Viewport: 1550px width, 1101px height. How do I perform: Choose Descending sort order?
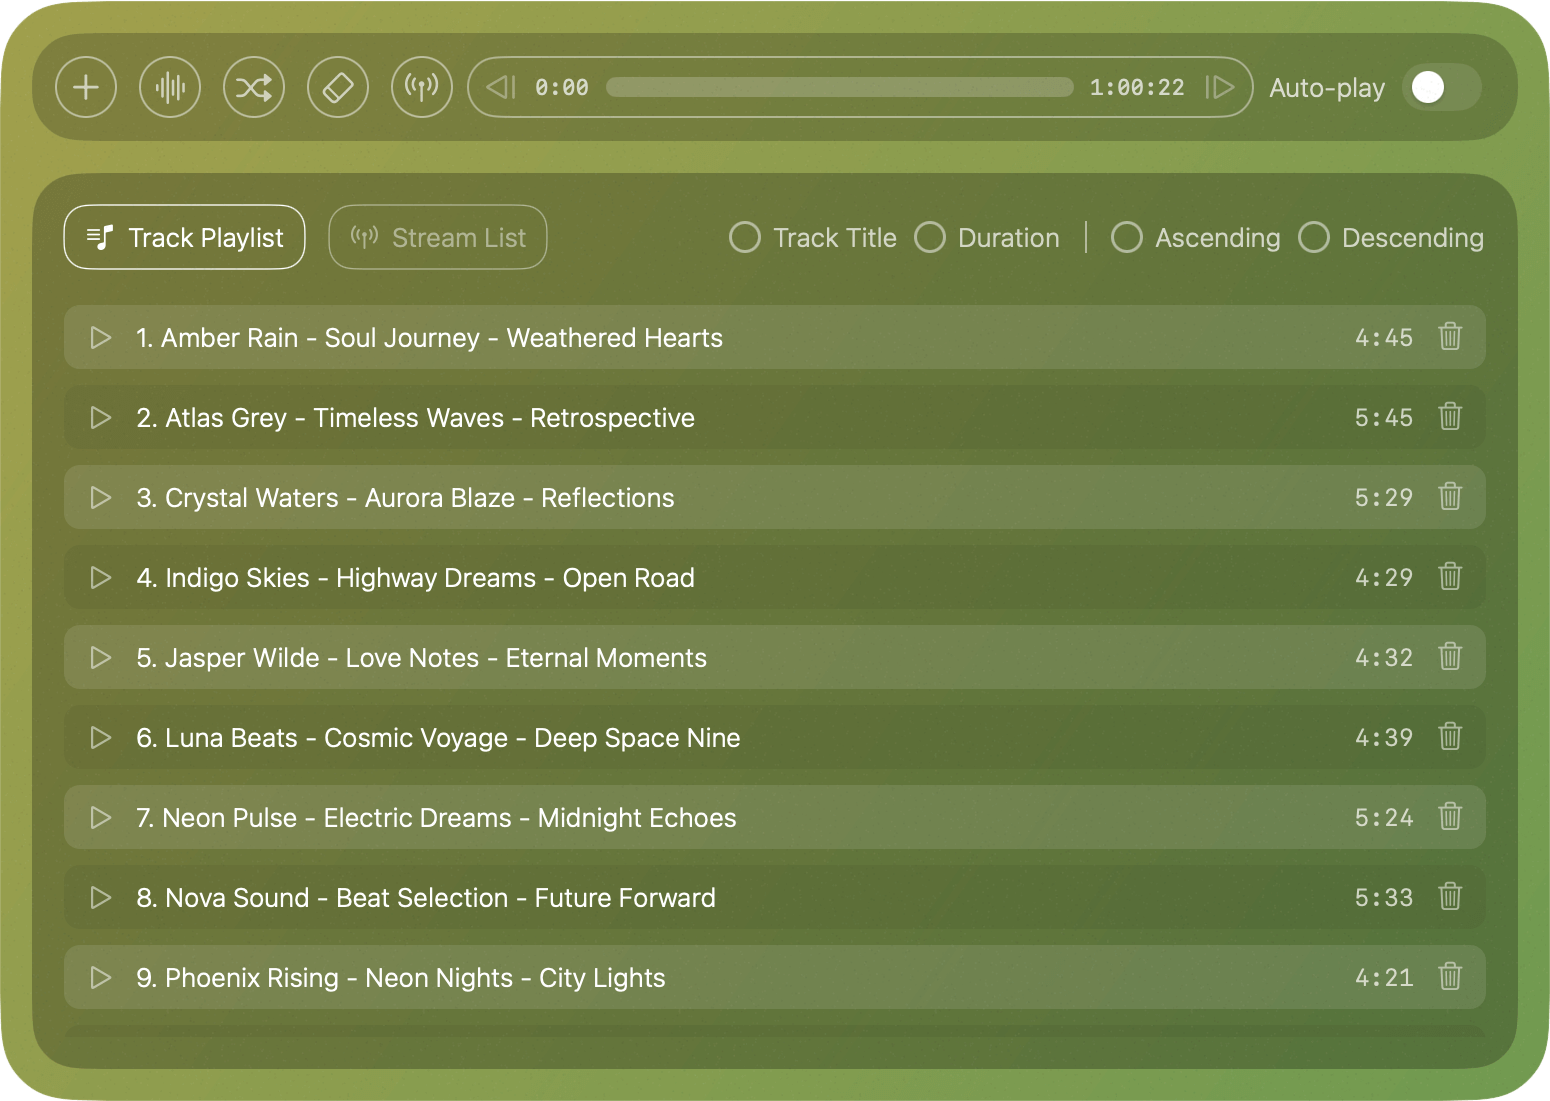[x=1313, y=237]
